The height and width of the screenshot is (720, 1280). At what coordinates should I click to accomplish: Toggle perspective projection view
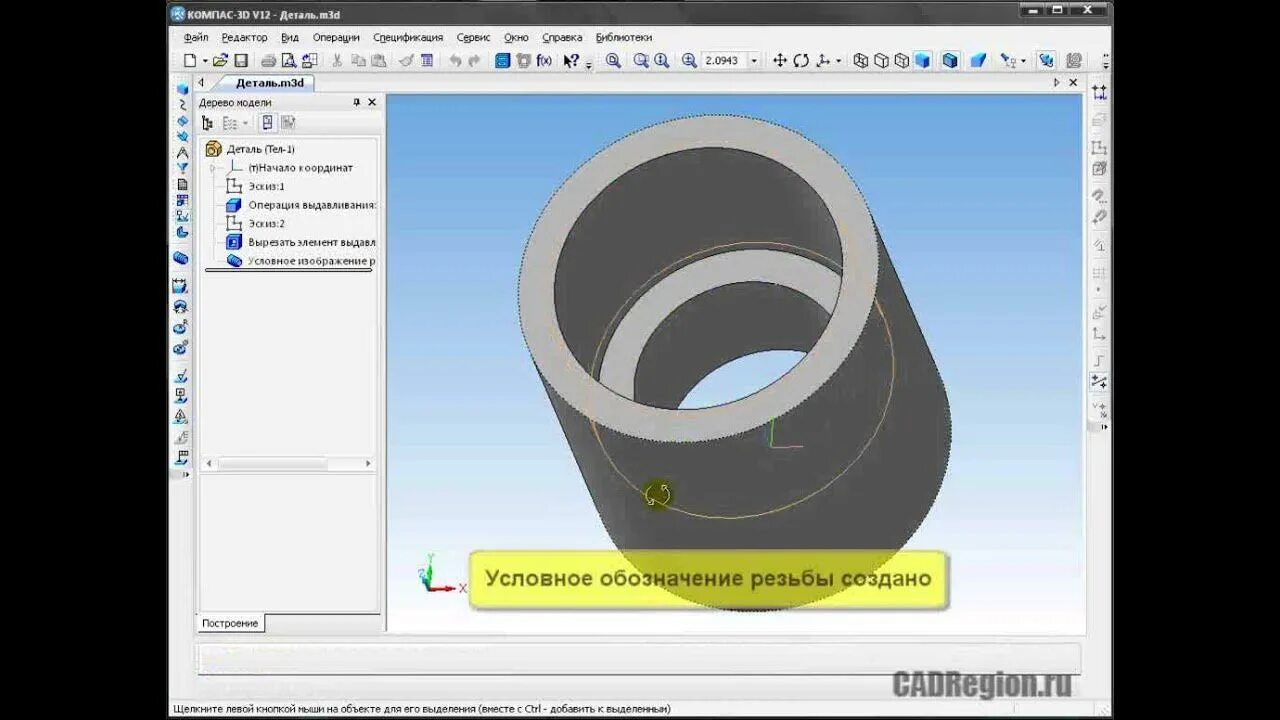click(978, 61)
